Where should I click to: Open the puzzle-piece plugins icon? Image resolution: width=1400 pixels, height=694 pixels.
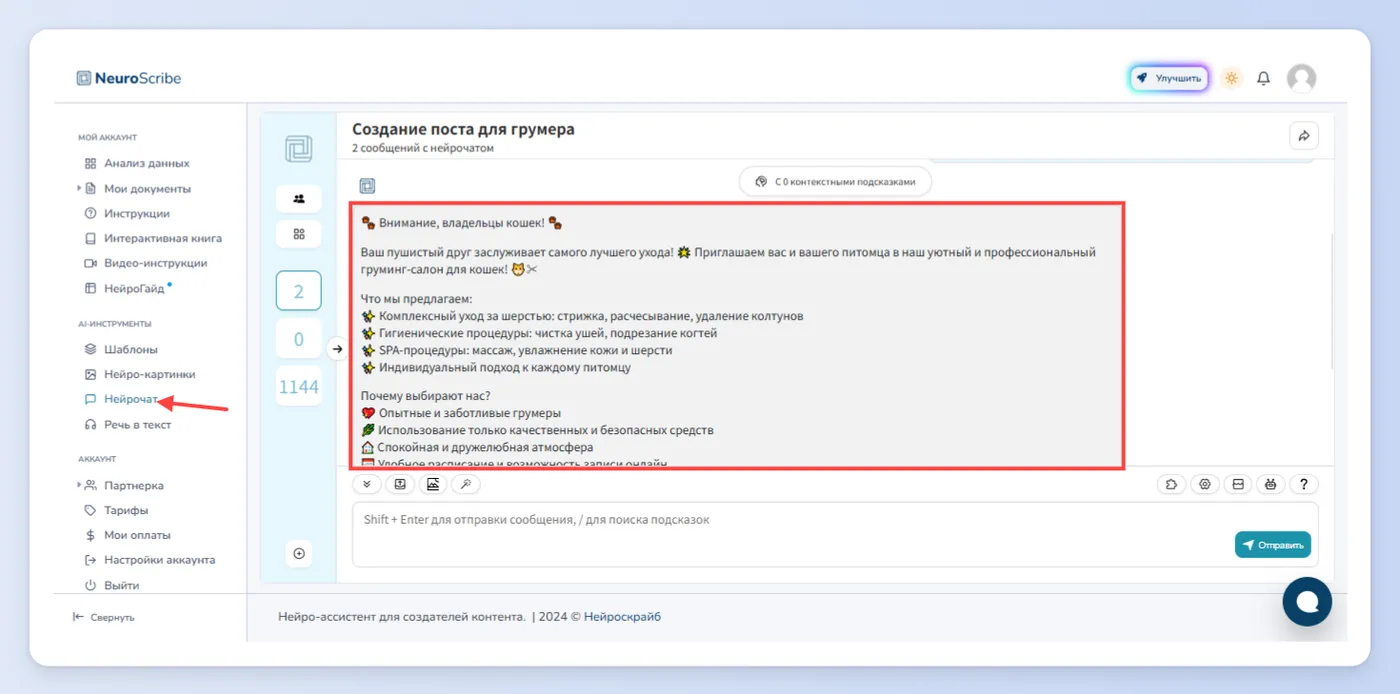(1171, 484)
